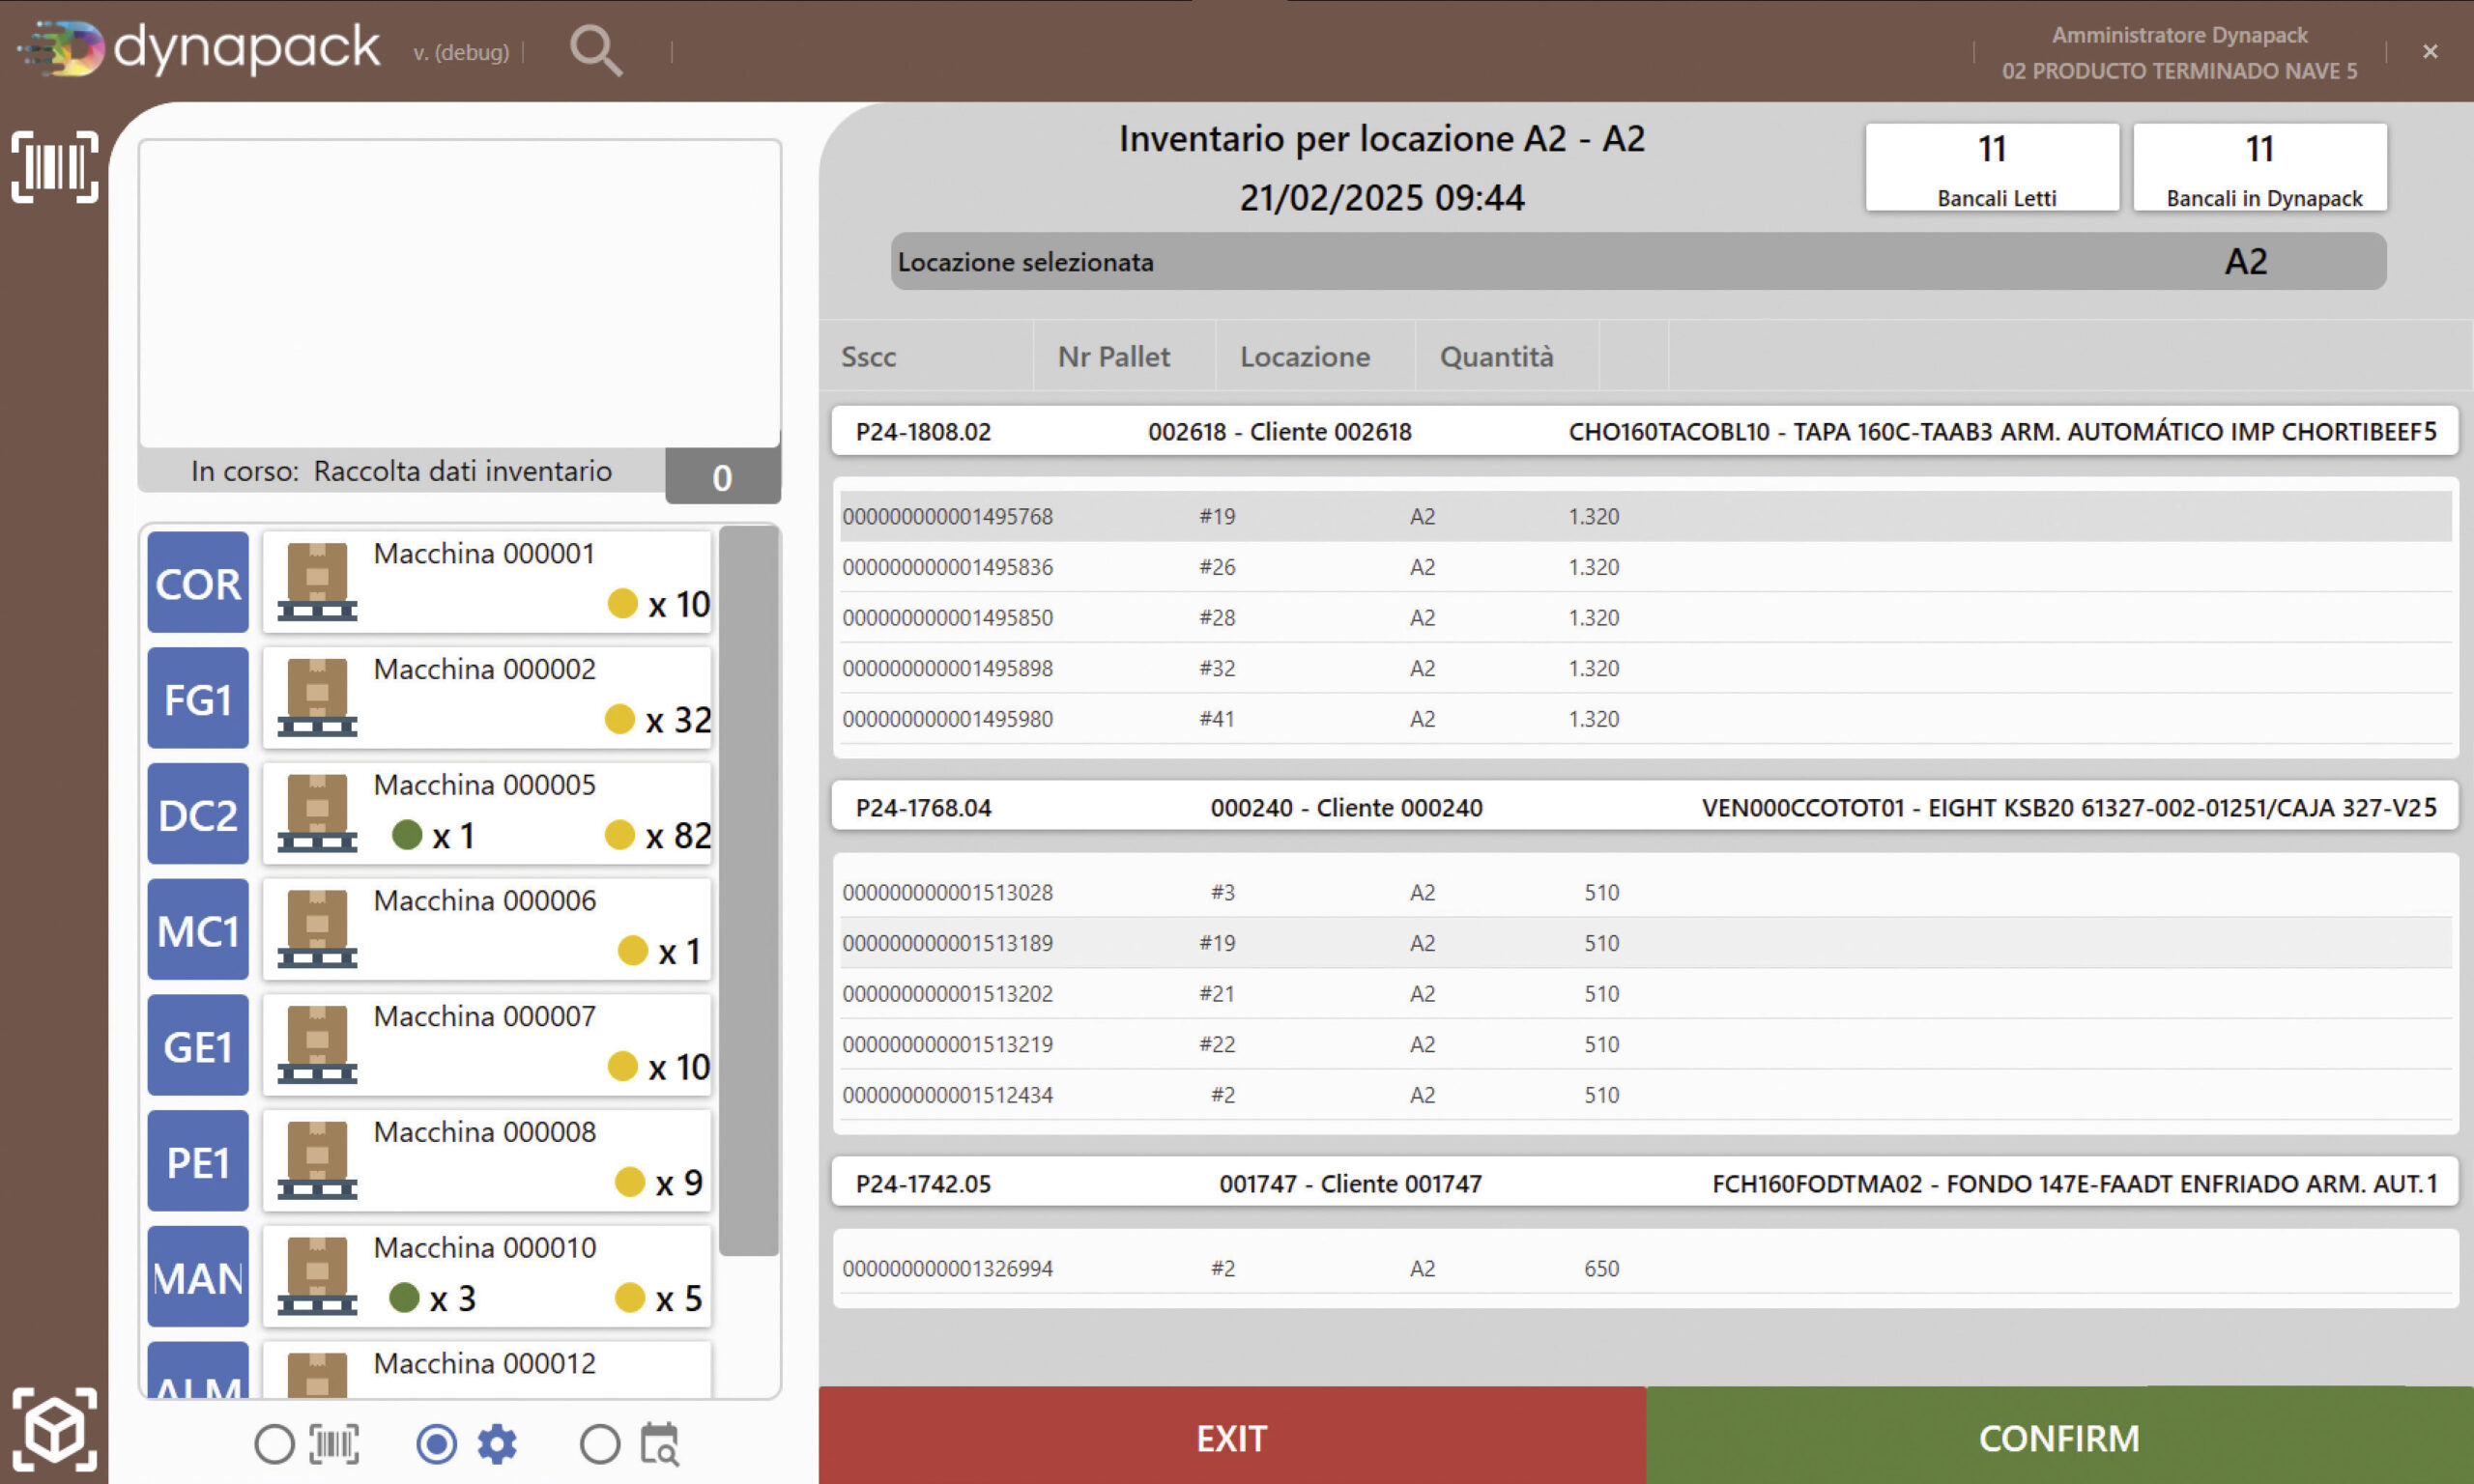Click the dynapack logo
This screenshot has width=2474, height=1484.
coord(199,48)
